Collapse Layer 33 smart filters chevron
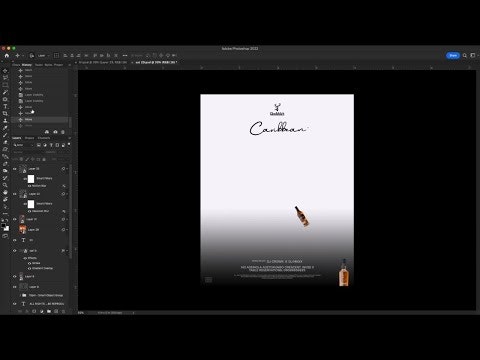Screen dimensions: 480x360 (67, 169)
